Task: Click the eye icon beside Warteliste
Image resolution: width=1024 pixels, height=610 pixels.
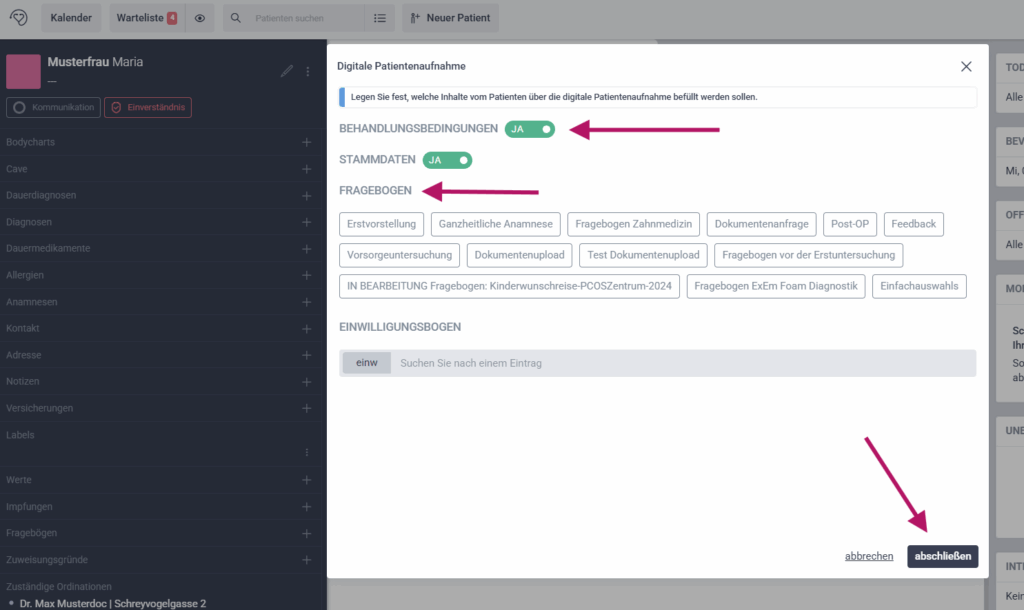Action: click(x=200, y=18)
